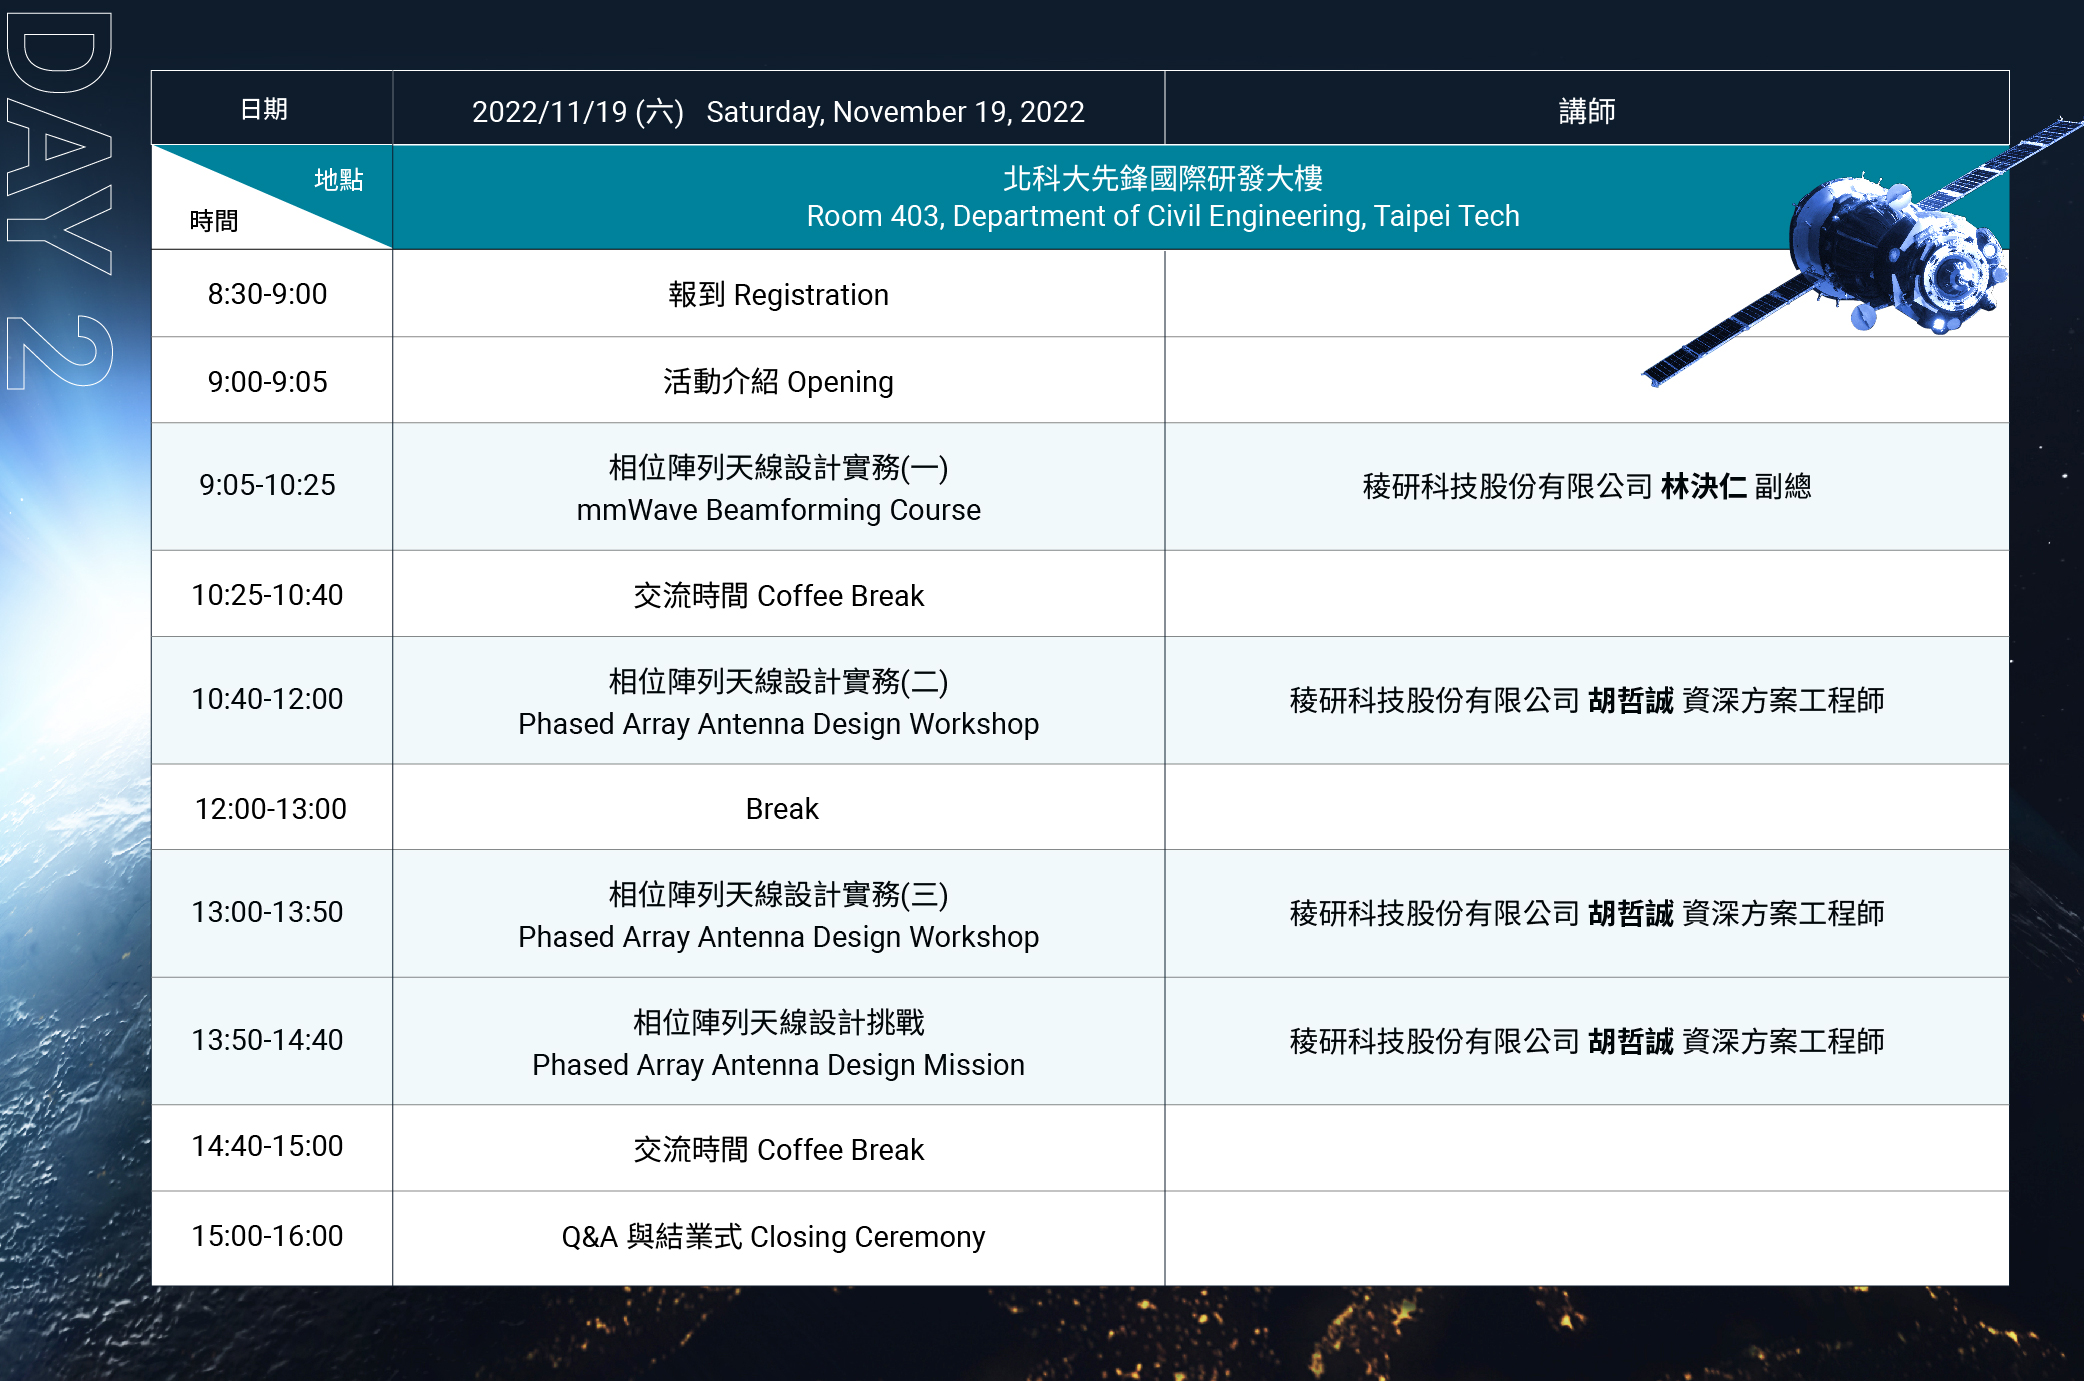Select the 14:40-15:00 Coffee Break row
Viewport: 2084px width, 1381px height.
coord(778,1150)
